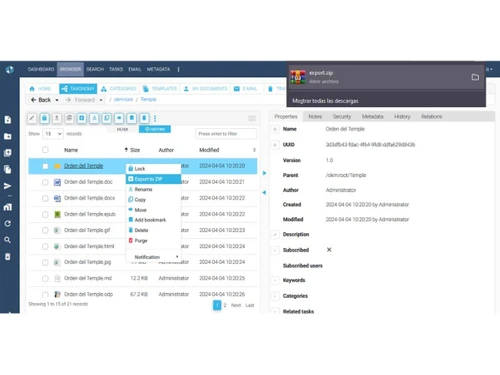The width and height of the screenshot is (500, 375).
Task: Check the Orden del Temple.gif checkbox
Action: click(45, 230)
